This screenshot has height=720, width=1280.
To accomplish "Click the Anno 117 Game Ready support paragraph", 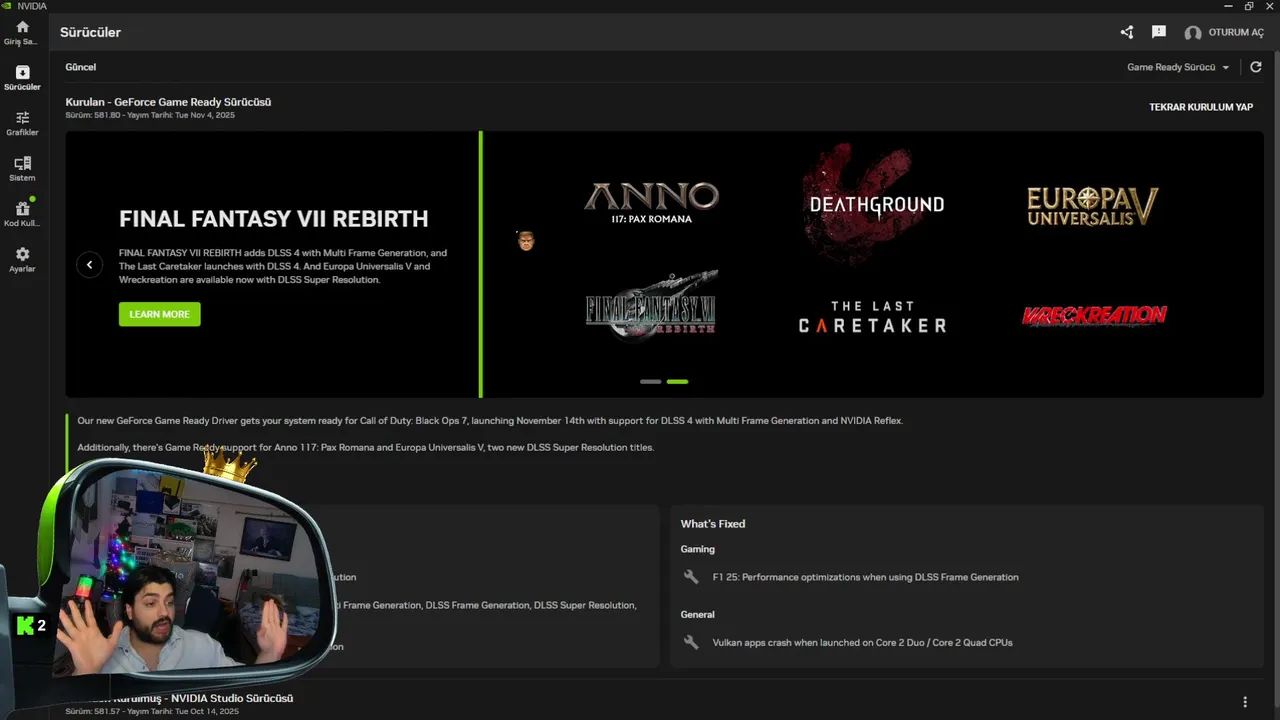I will pos(366,447).
